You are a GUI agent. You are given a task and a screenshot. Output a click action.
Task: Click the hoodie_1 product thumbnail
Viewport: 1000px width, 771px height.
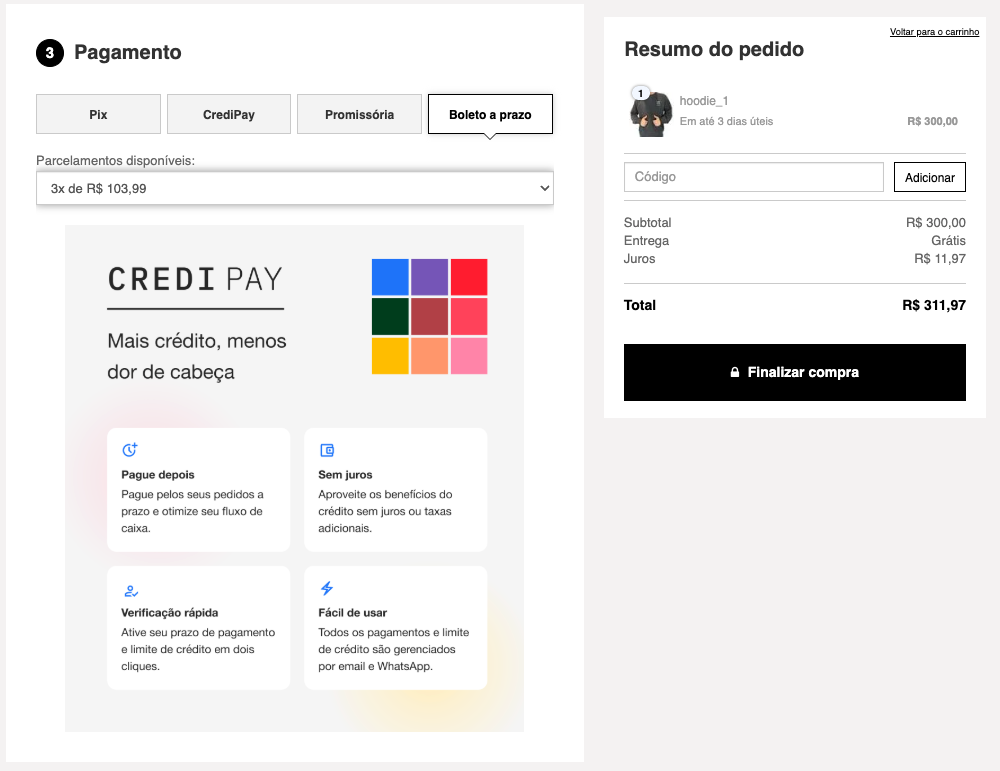coord(651,112)
